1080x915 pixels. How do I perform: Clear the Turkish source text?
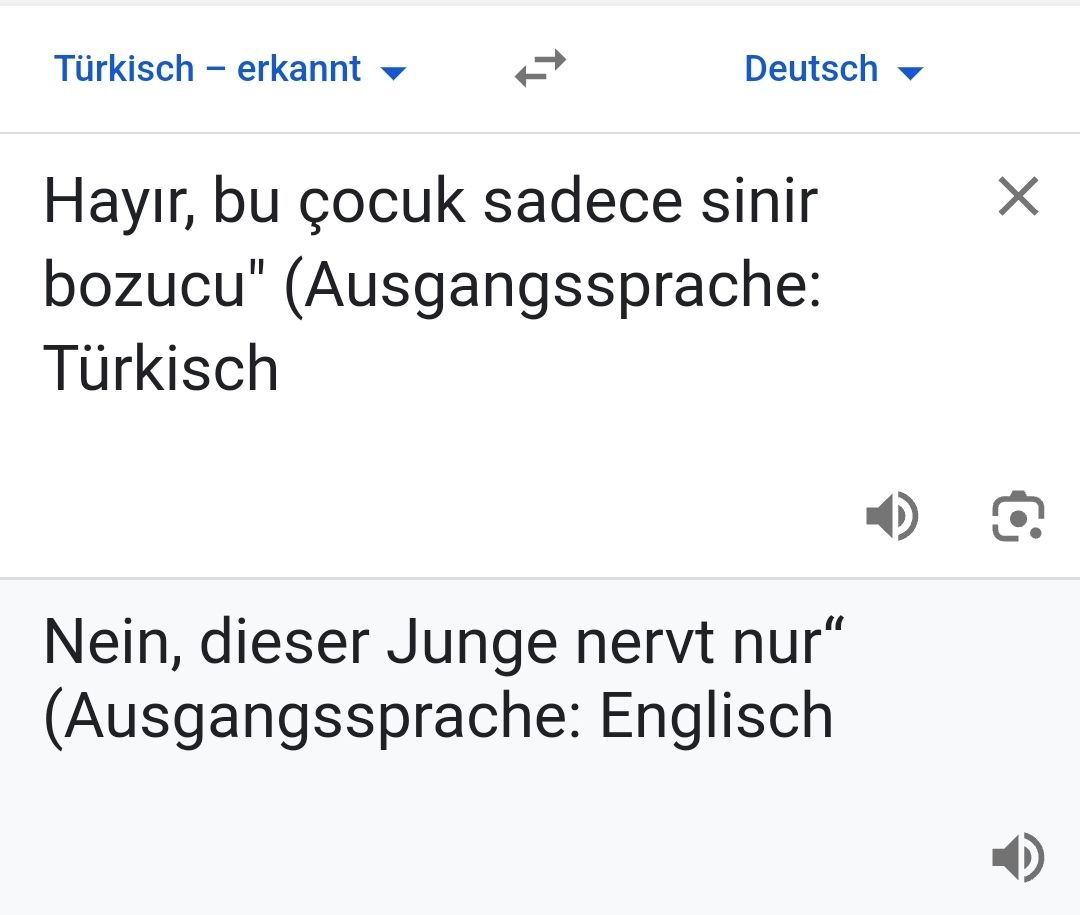(1018, 196)
